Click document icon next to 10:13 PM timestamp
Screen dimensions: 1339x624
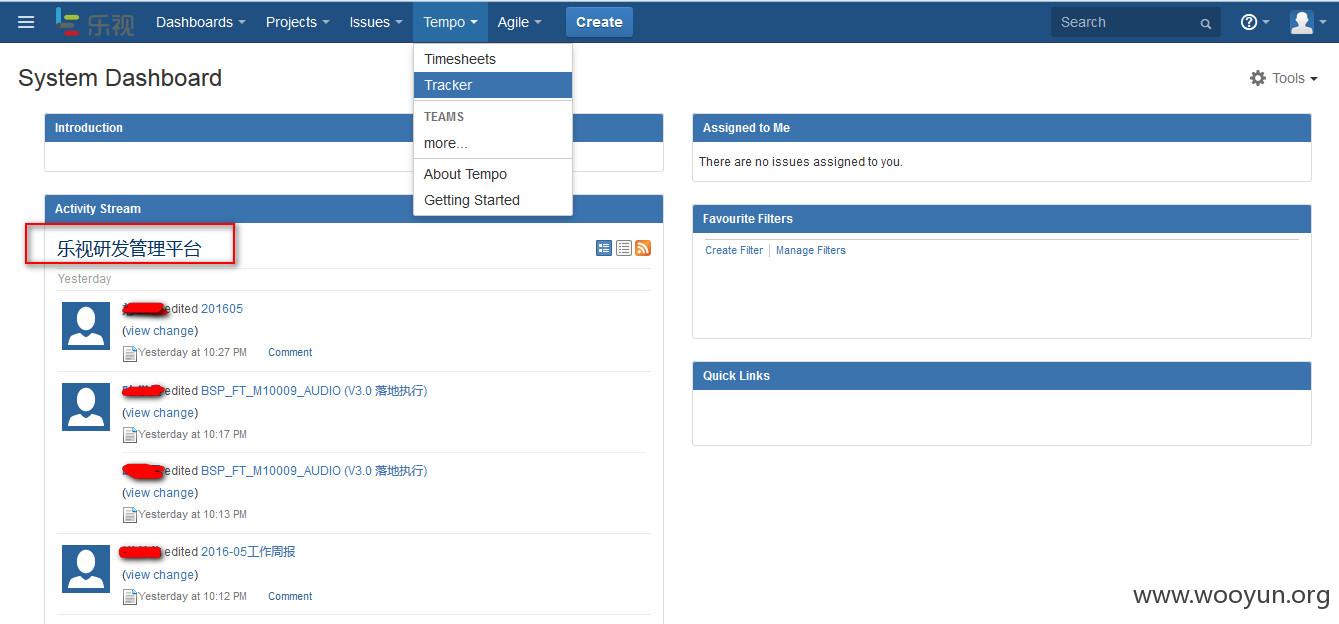[130, 515]
